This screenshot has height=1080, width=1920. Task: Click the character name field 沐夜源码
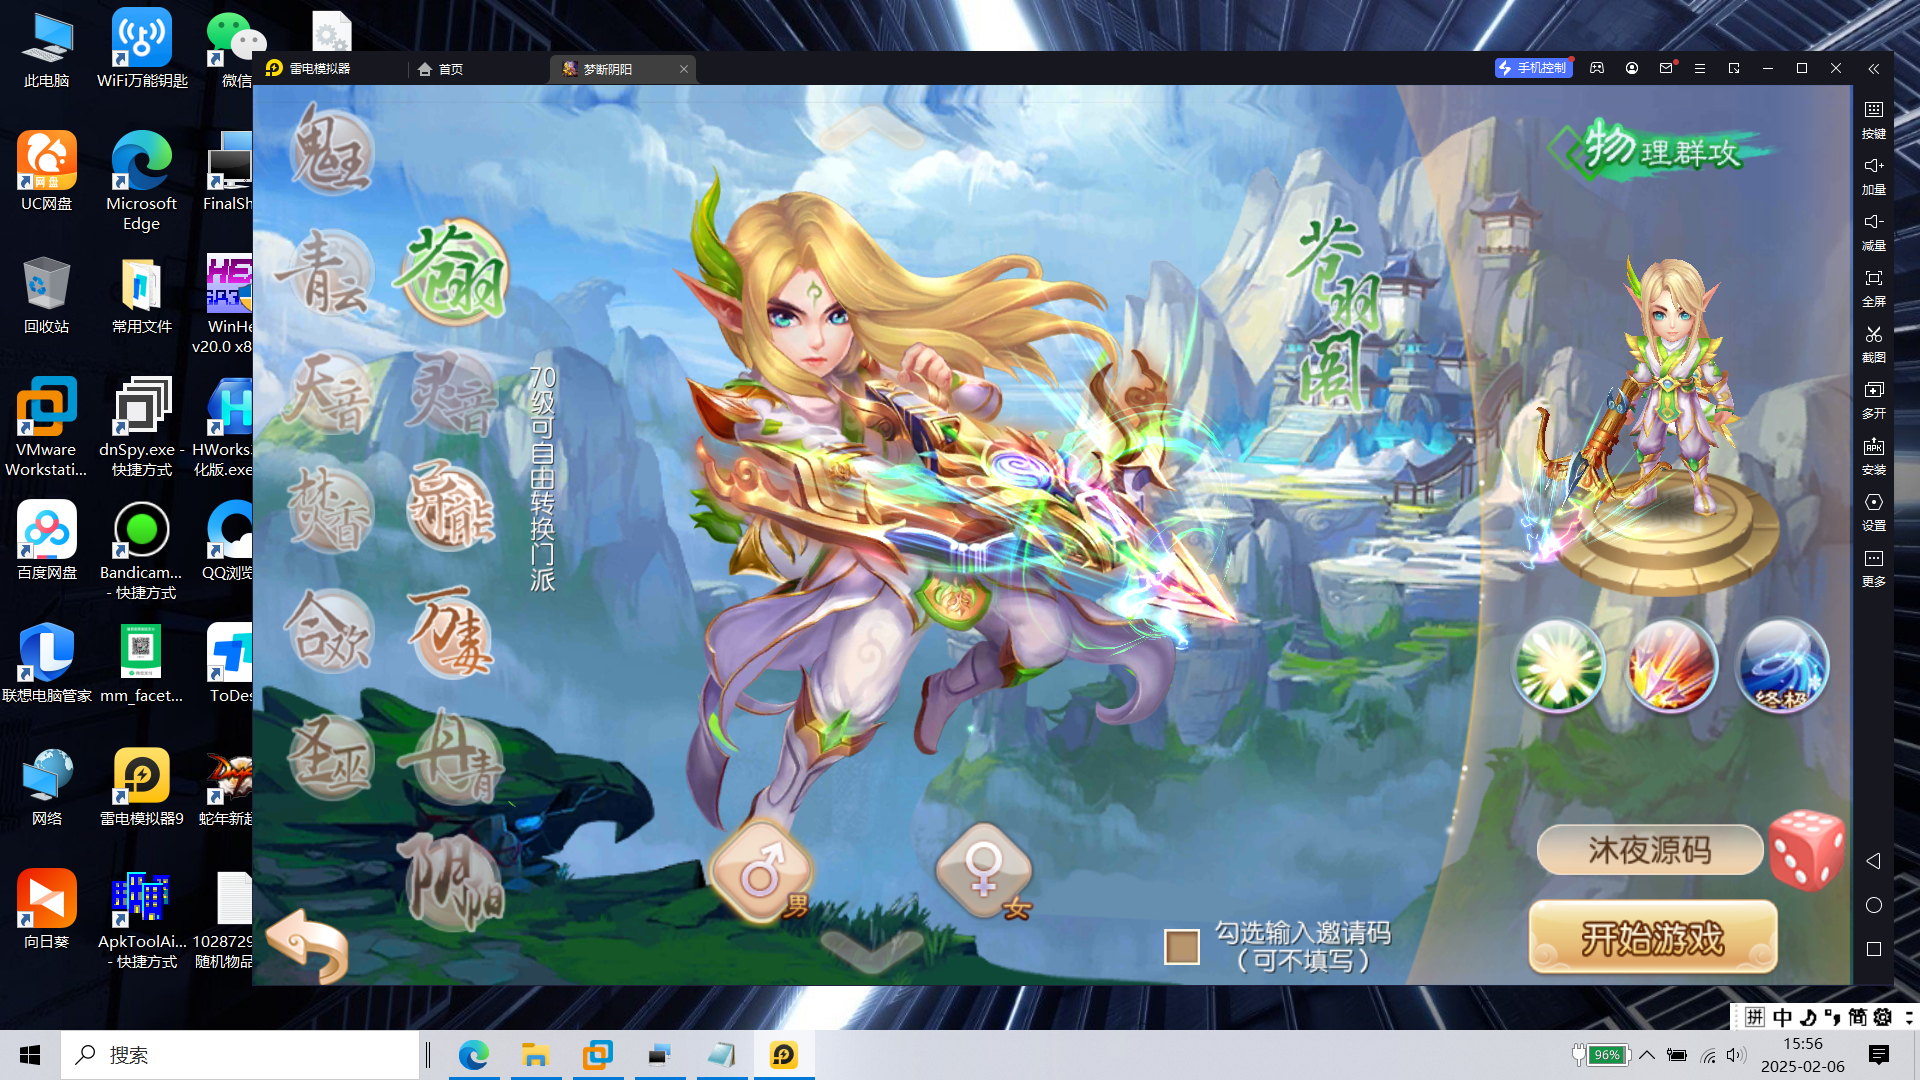pyautogui.click(x=1649, y=850)
